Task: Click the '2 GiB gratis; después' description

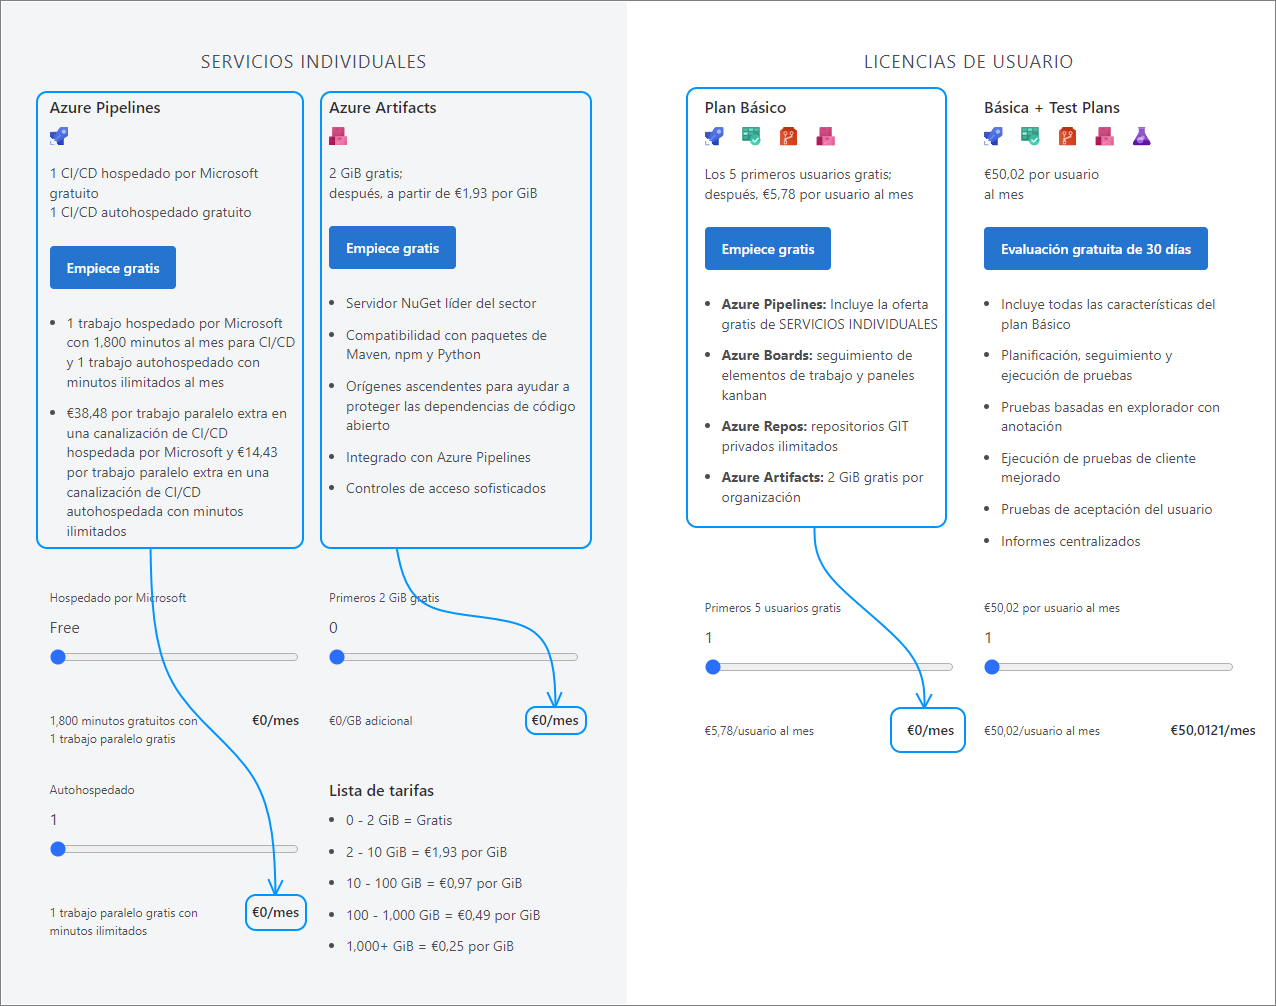Action: click(433, 183)
